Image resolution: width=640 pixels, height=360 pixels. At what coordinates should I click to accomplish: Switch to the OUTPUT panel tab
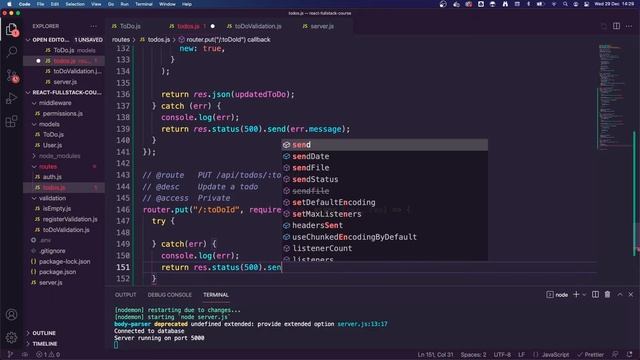click(125, 295)
